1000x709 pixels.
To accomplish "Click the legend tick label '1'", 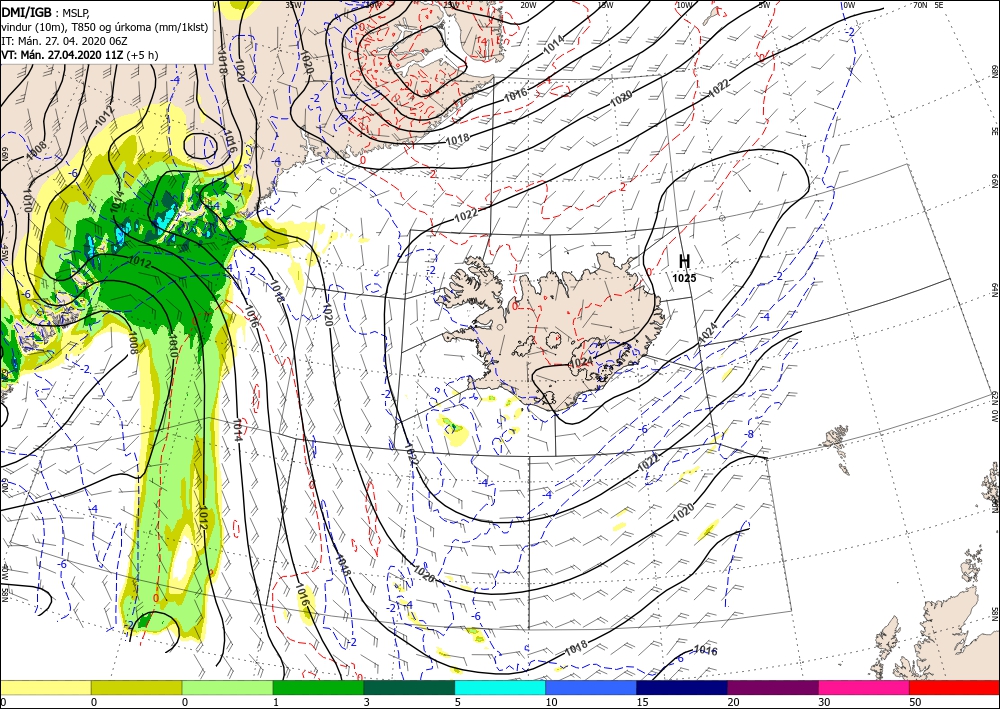I will point(276,702).
